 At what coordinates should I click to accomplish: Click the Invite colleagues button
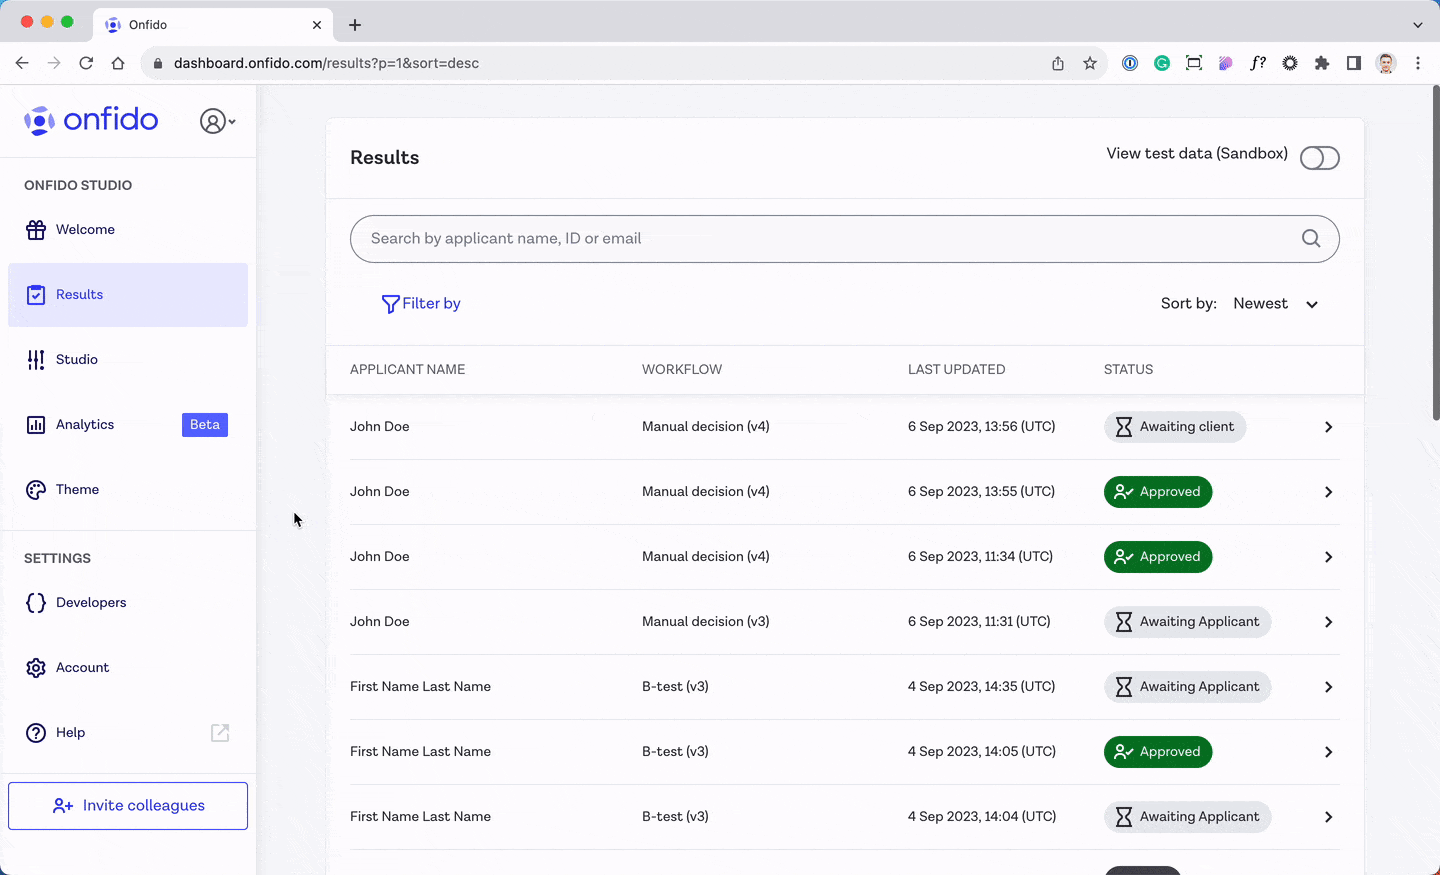(128, 806)
